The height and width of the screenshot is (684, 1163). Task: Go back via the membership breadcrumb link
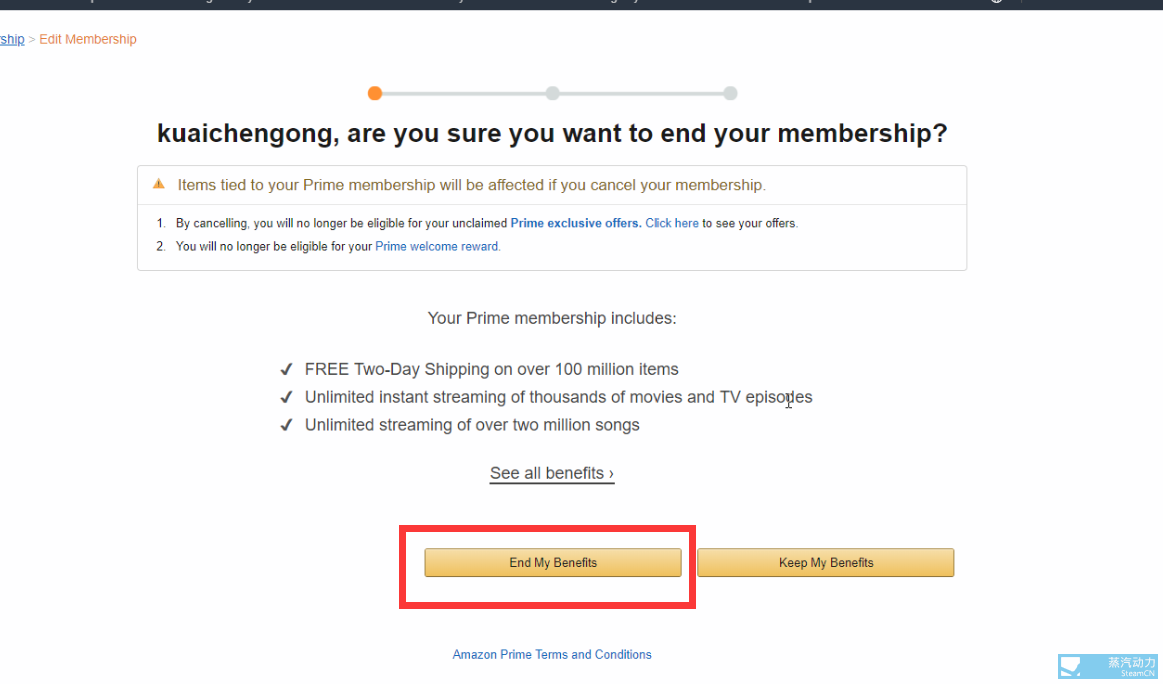[12, 40]
